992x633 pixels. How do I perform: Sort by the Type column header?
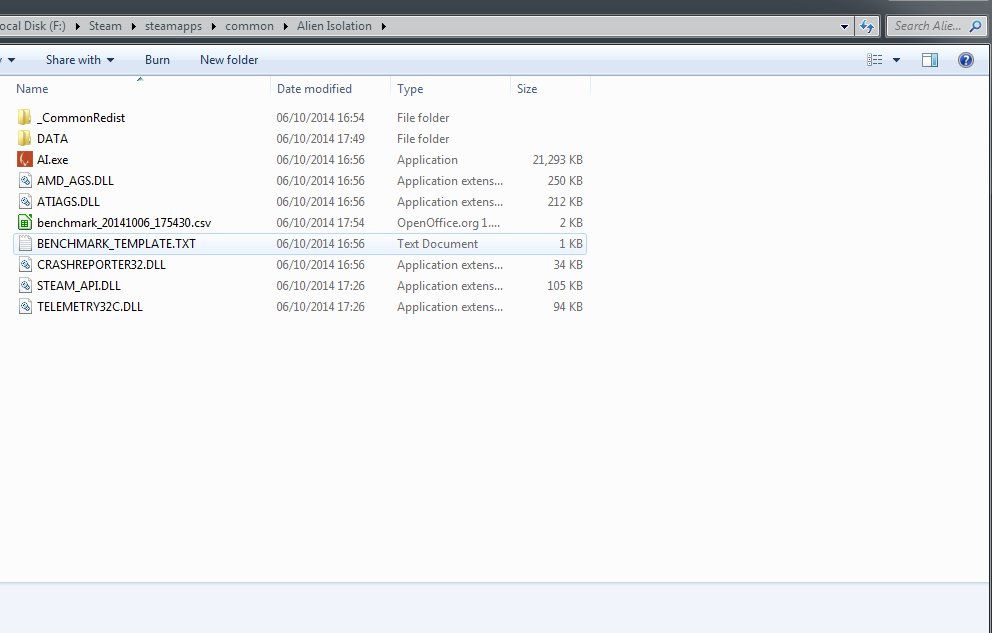pyautogui.click(x=410, y=89)
